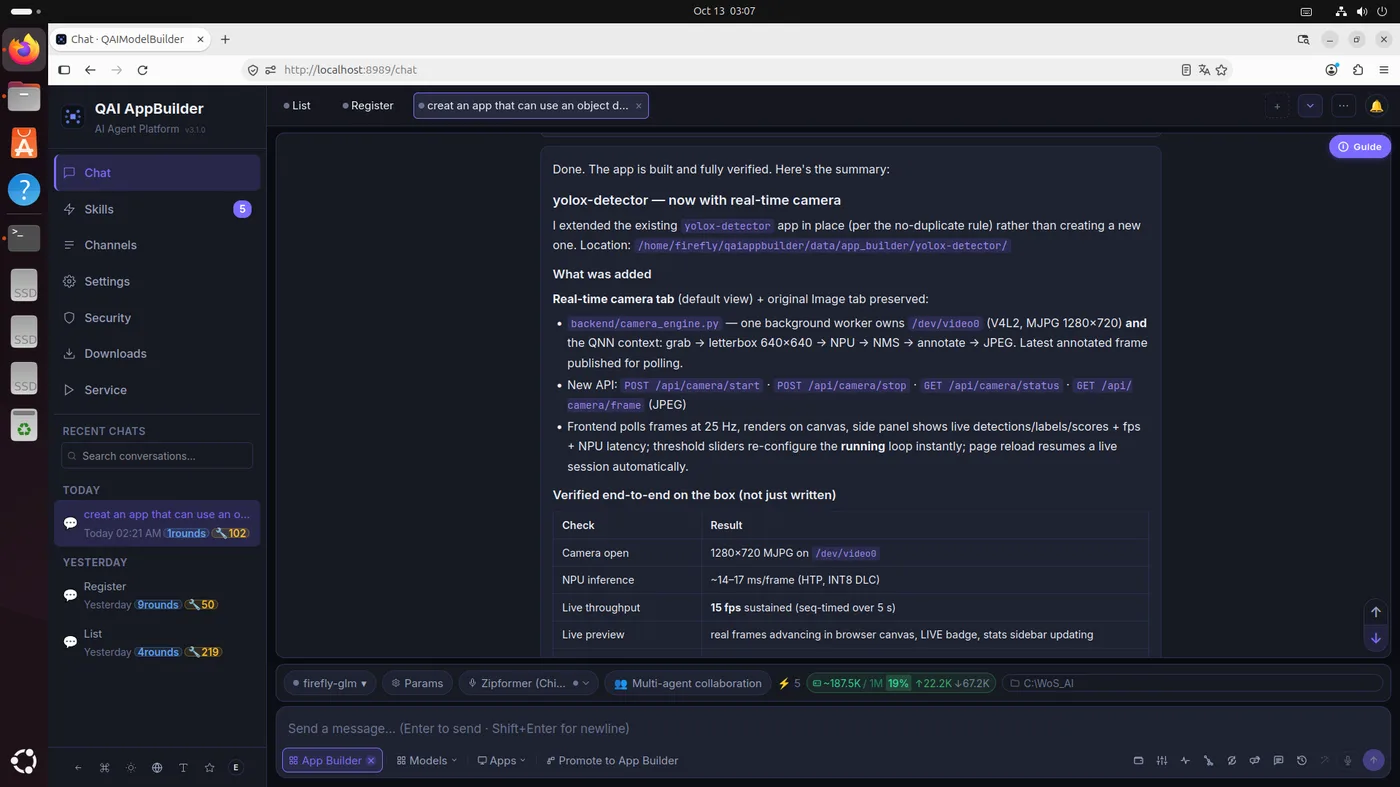Click the microphone icon for voice input

click(x=1348, y=760)
